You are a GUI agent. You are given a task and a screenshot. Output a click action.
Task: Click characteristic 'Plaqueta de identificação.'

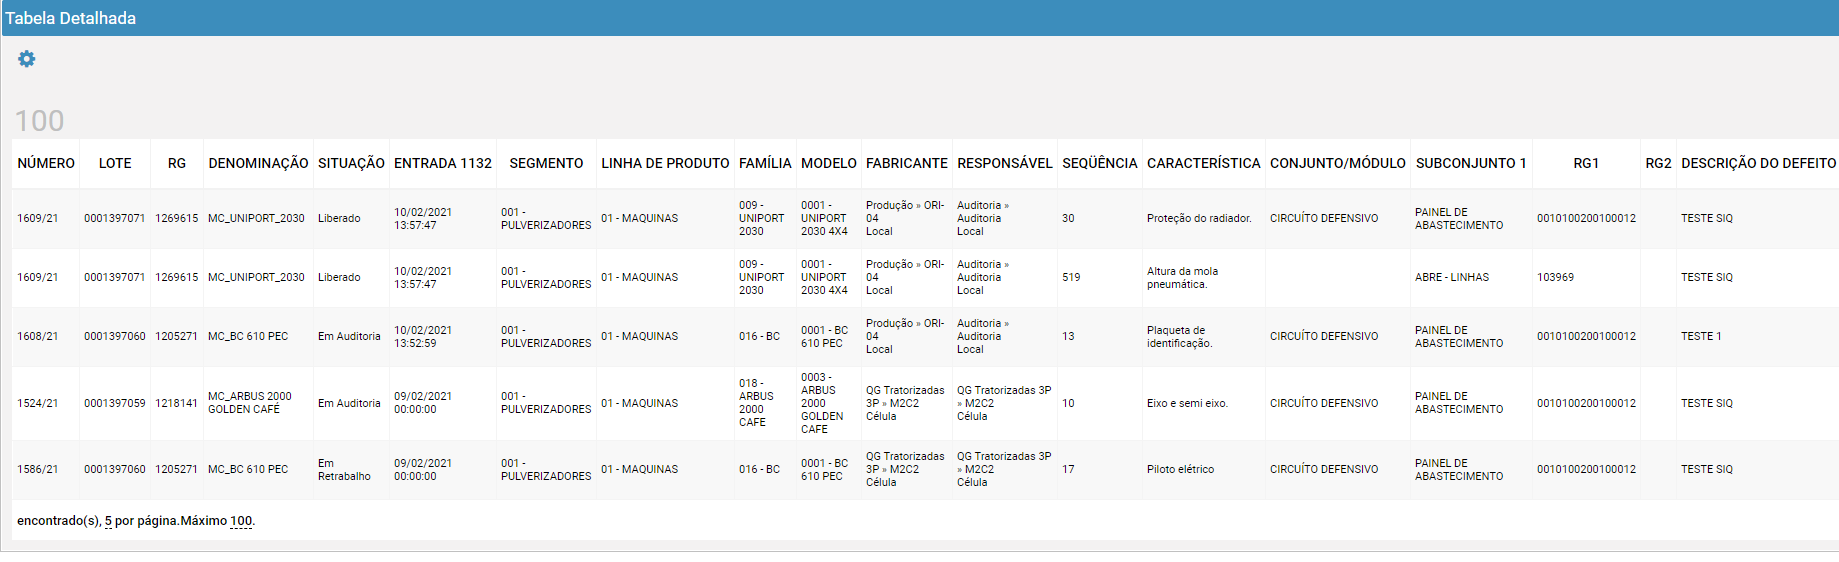[1180, 337]
